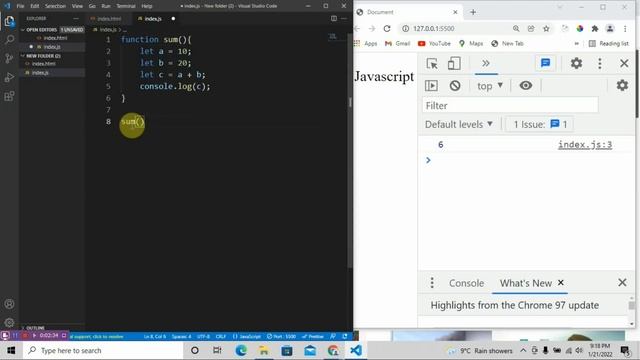This screenshot has height=360, width=640.
Task: Create a live expression with eye icon
Action: (x=526, y=85)
